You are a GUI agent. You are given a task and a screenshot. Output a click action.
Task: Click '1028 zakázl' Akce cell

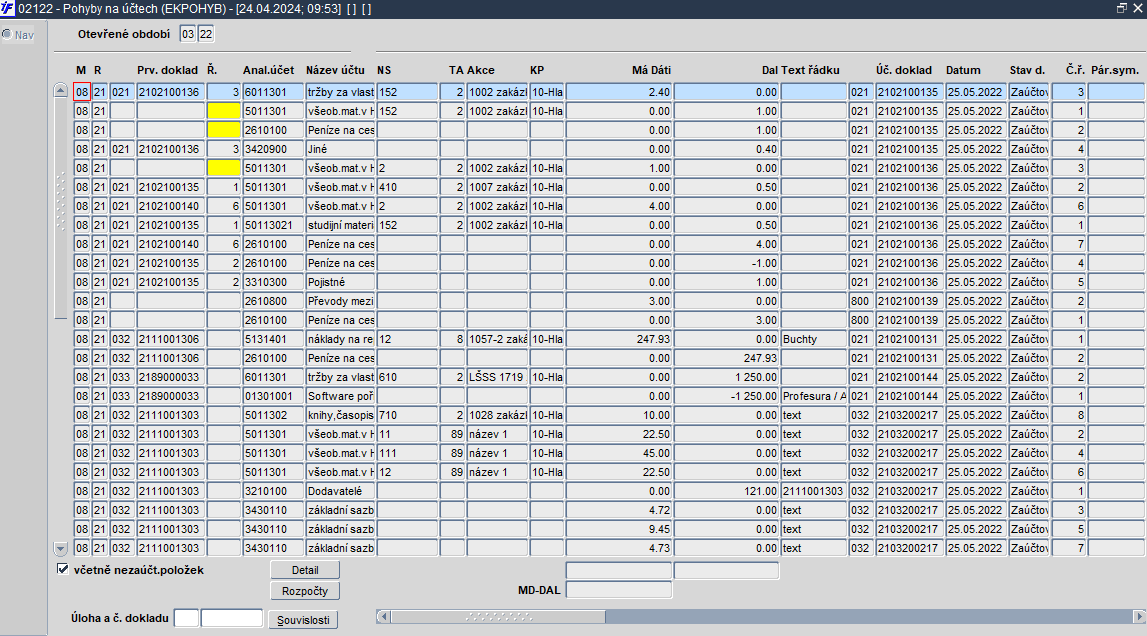click(x=497, y=416)
